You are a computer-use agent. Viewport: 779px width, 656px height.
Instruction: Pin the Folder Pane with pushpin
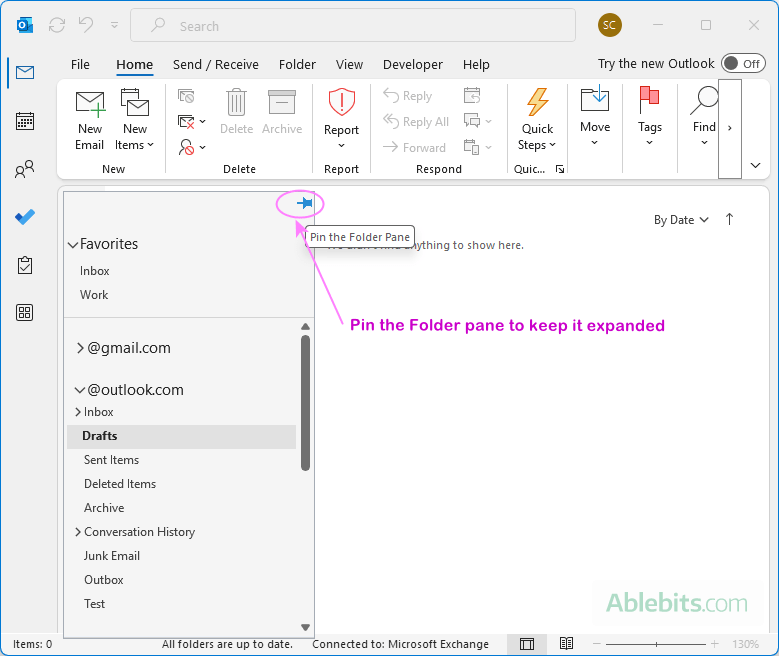pos(304,203)
